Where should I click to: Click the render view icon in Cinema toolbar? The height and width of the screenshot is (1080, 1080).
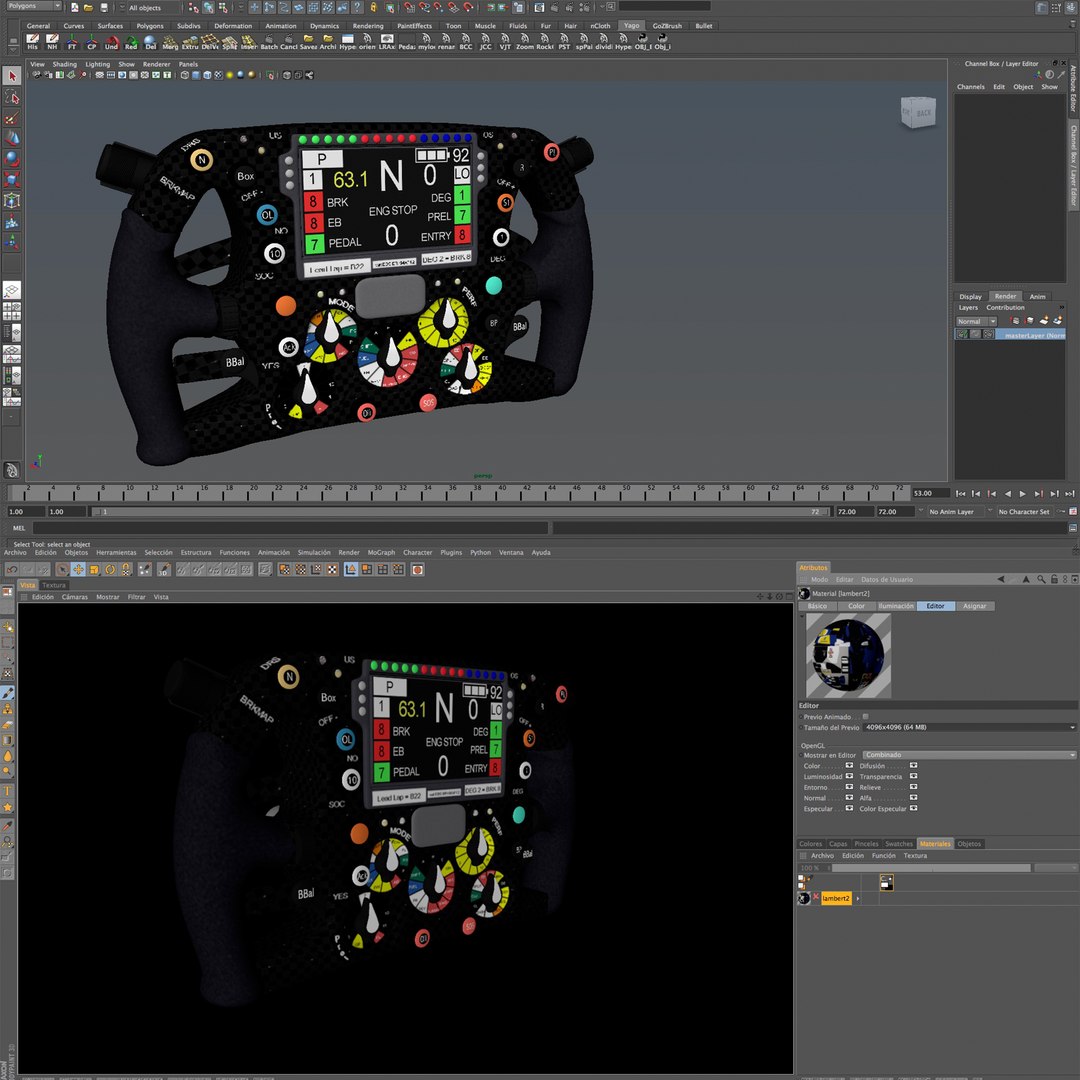pyautogui.click(x=417, y=570)
